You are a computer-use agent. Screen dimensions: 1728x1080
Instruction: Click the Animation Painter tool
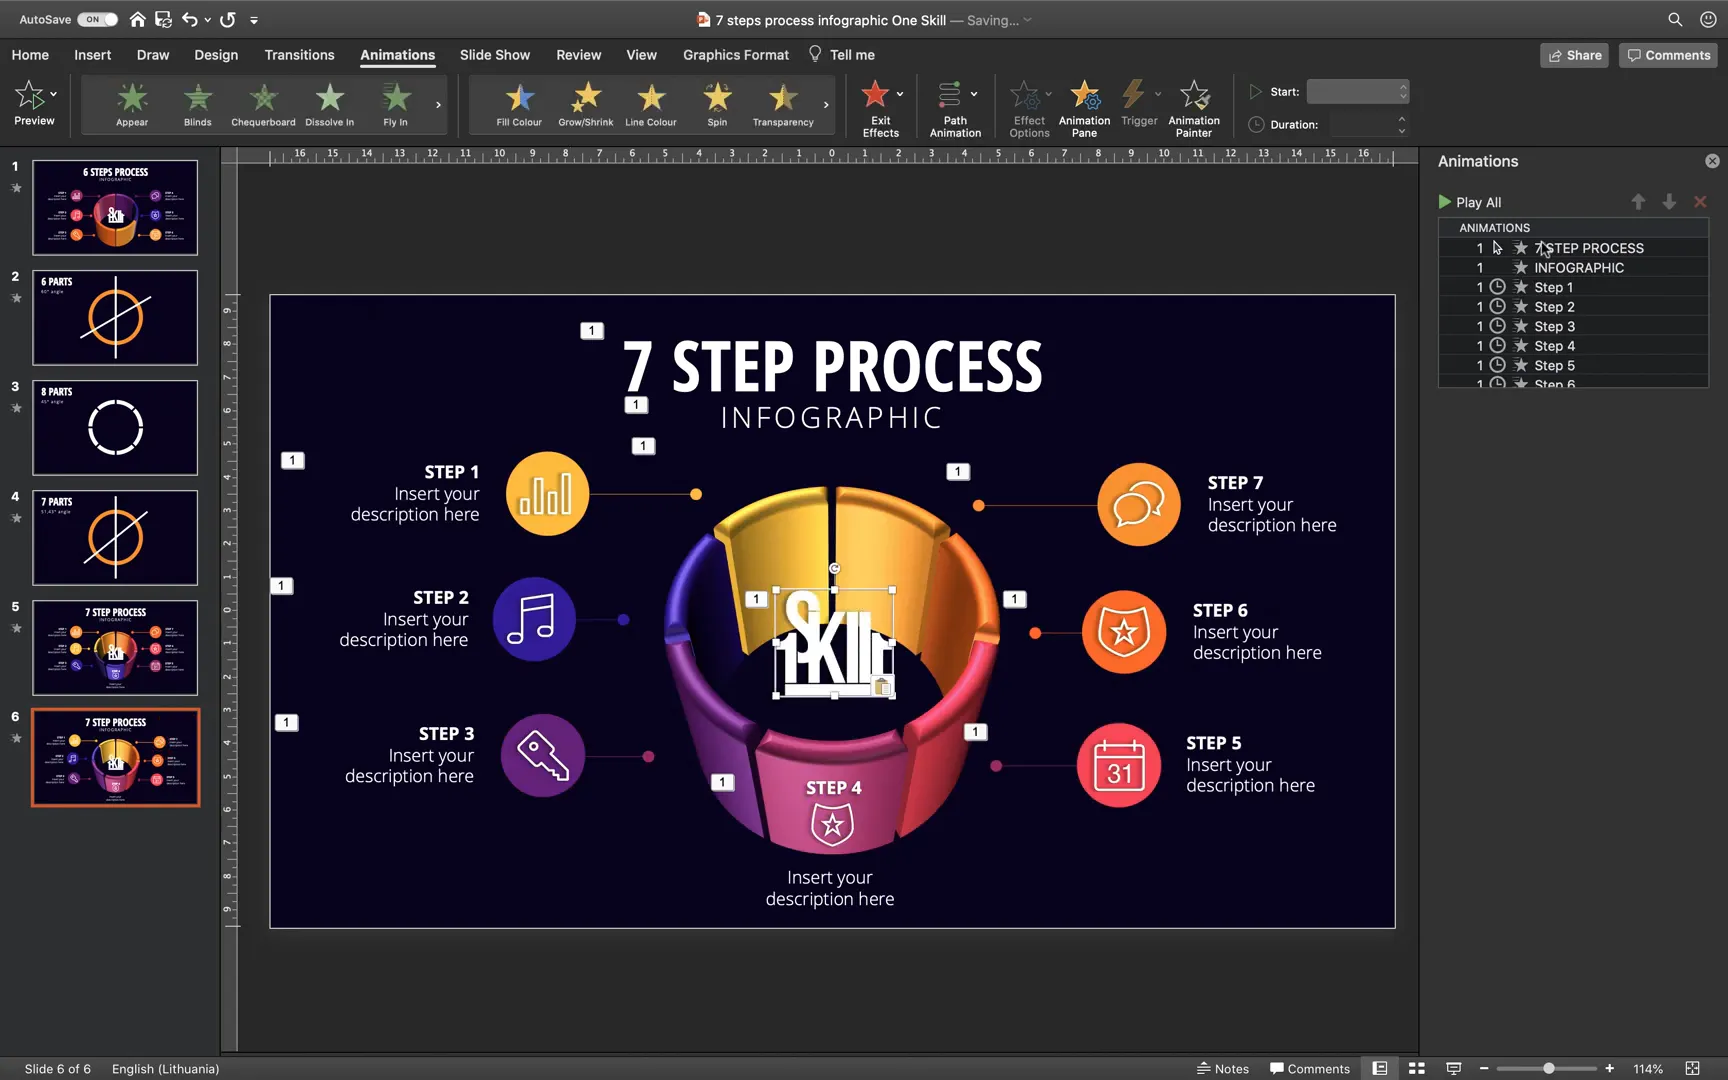coord(1193,107)
